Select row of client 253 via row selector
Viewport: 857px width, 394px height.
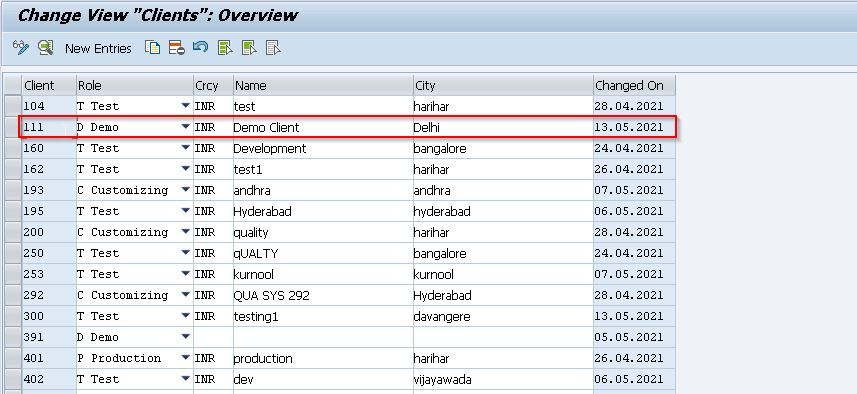click(13, 274)
